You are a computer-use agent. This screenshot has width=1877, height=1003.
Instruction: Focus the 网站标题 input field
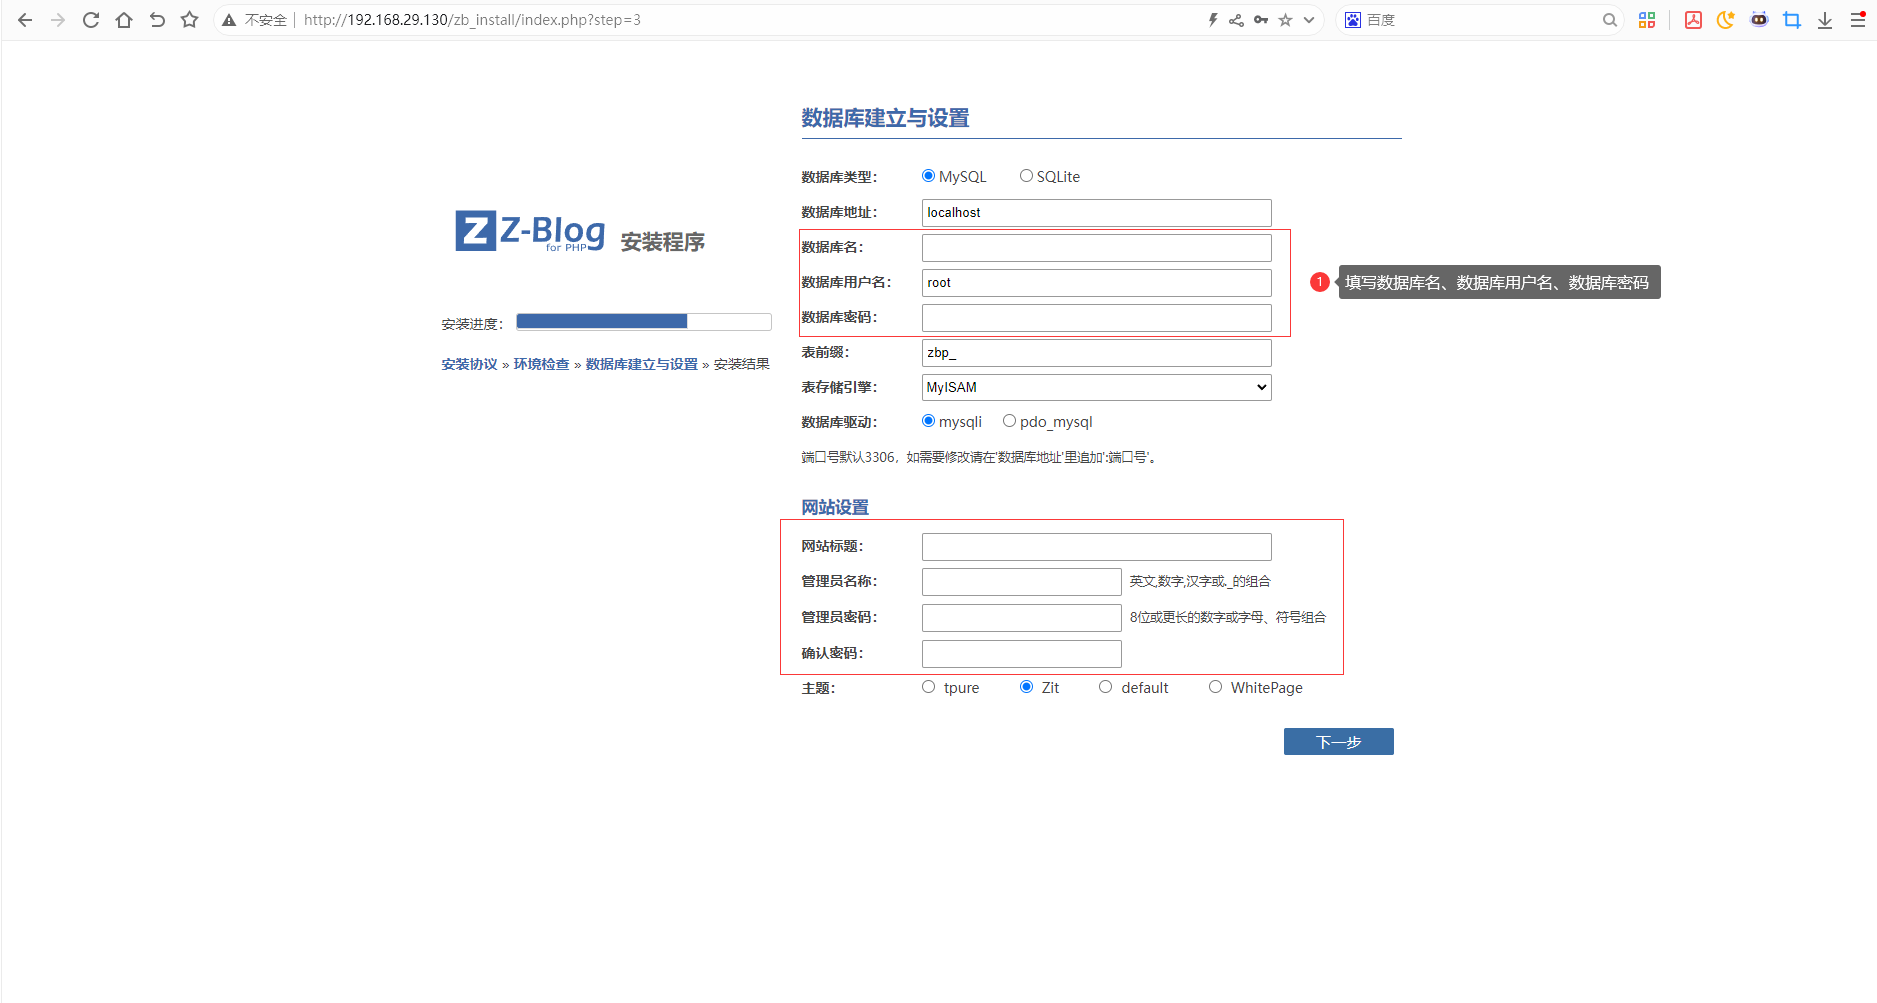click(x=1096, y=547)
